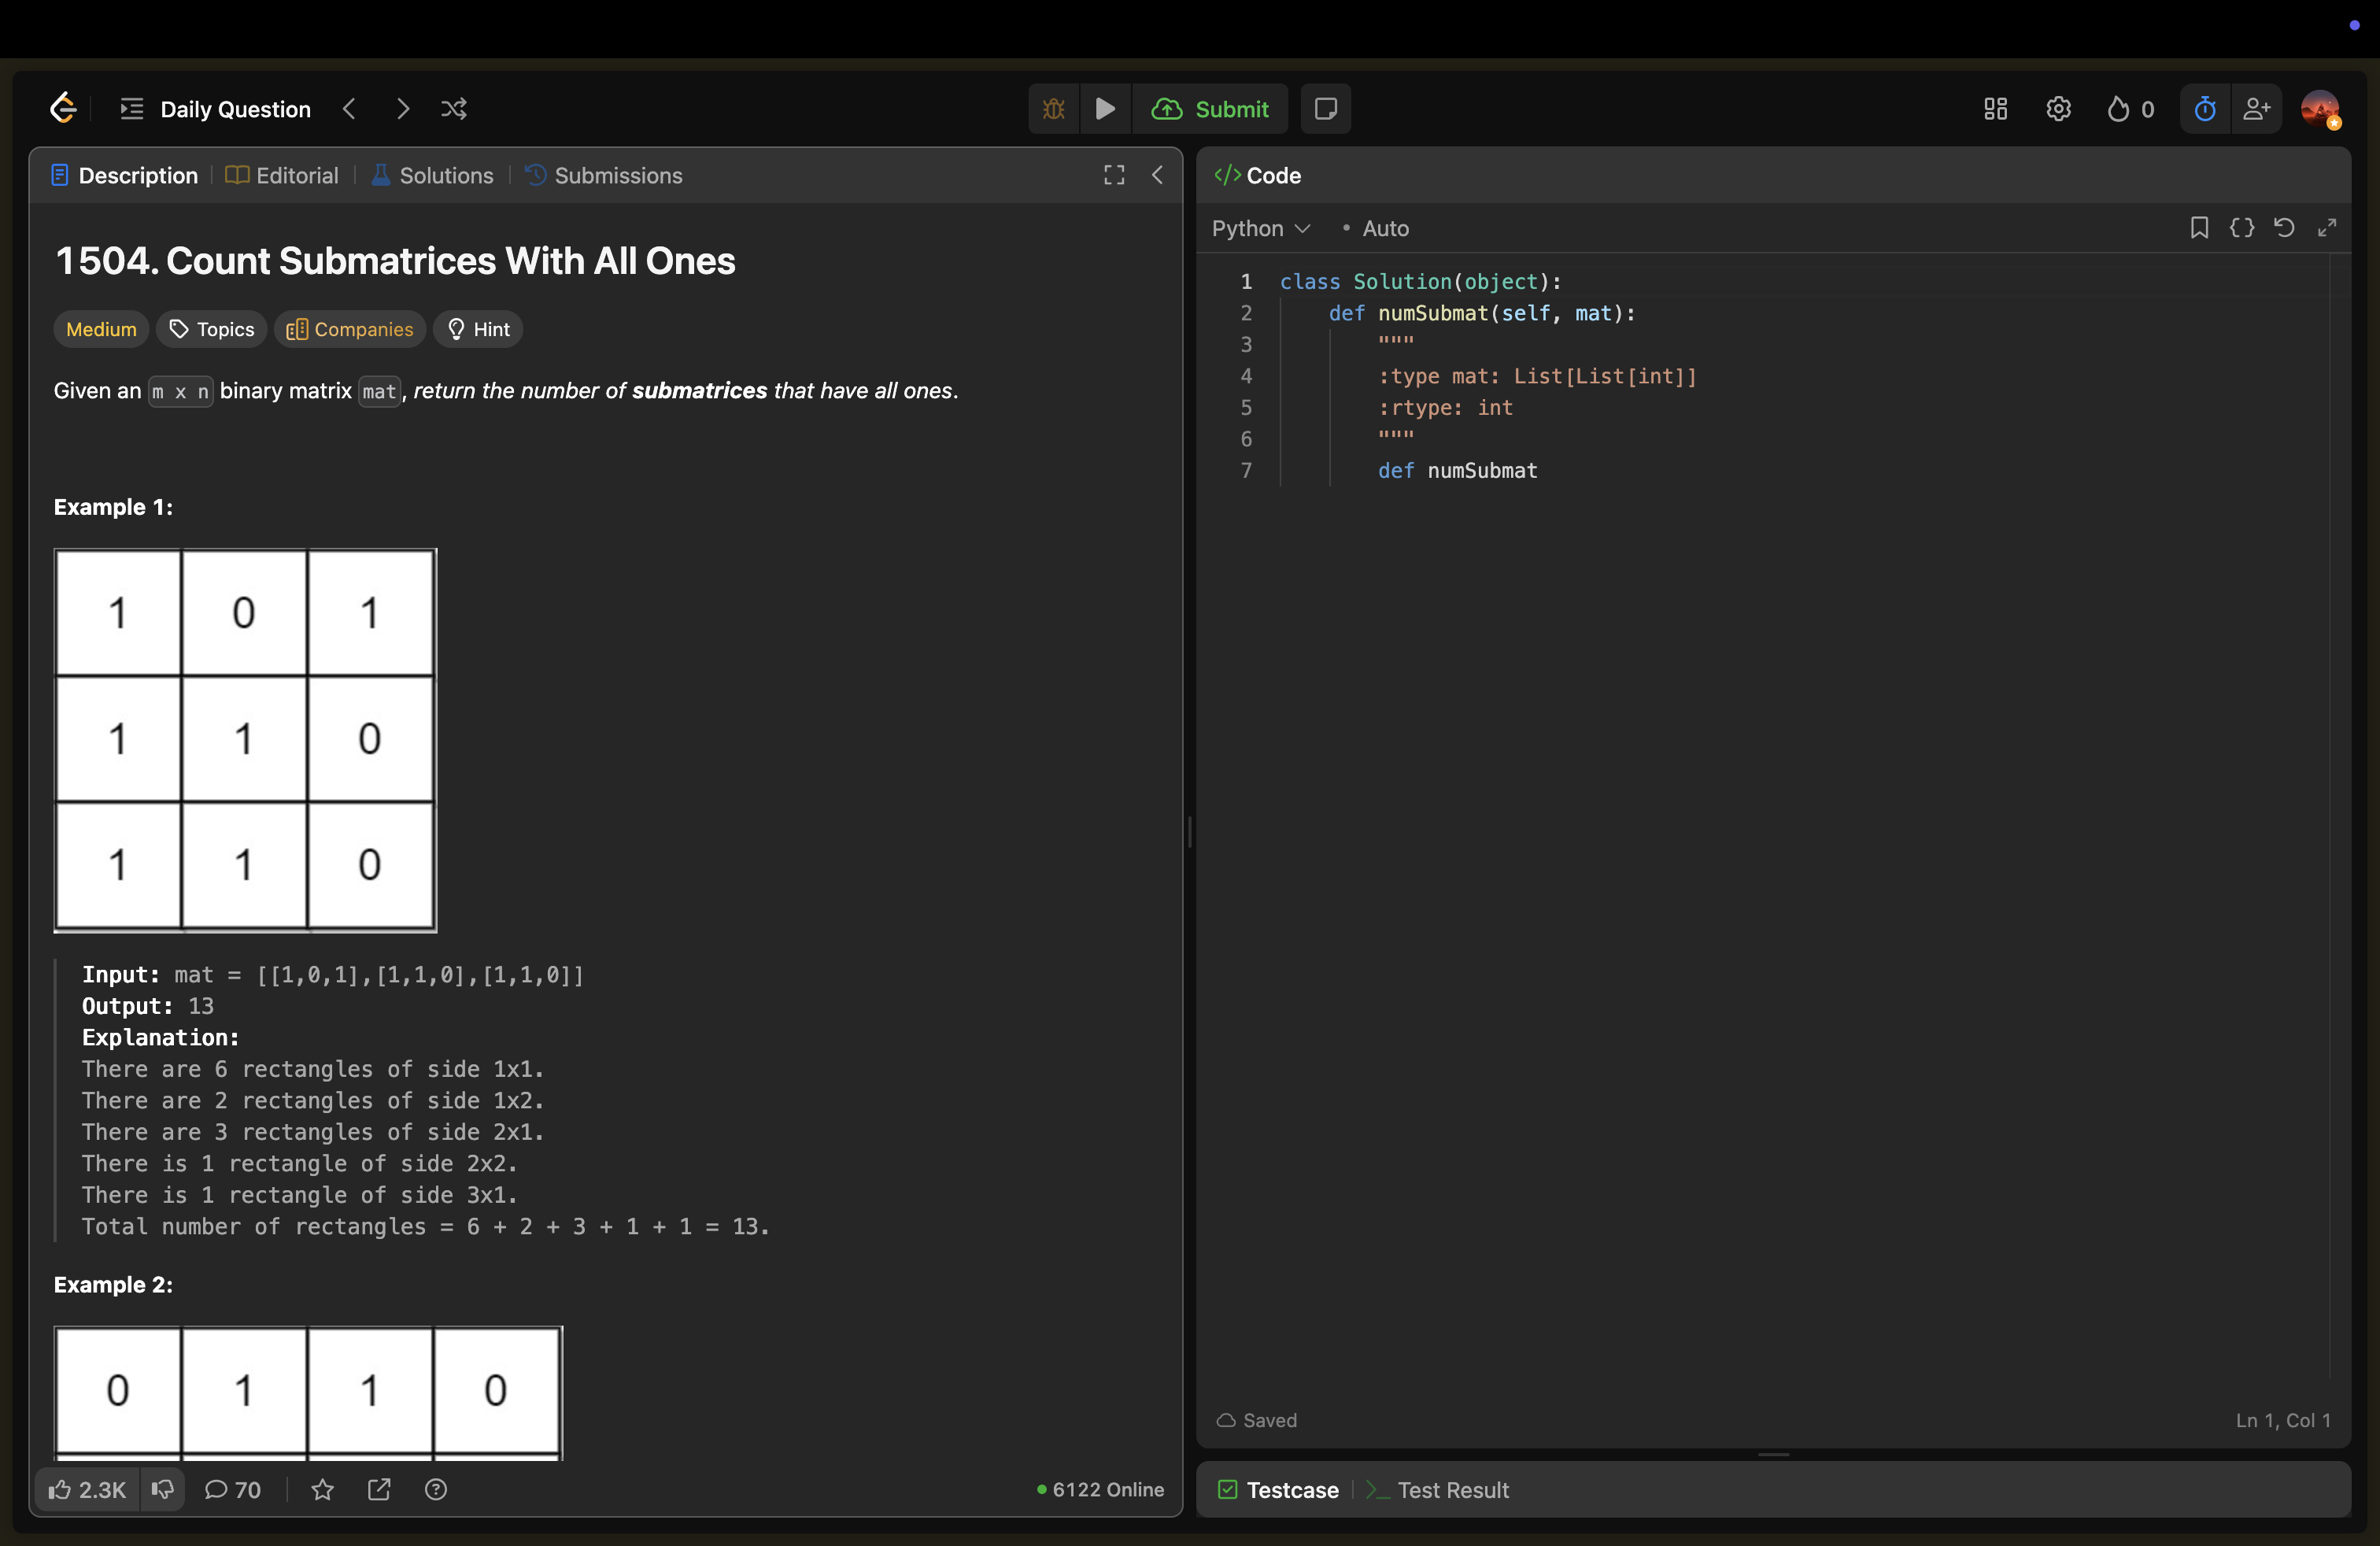Pick a random question with shuffle icon
2380x1546 pixels.
point(454,109)
